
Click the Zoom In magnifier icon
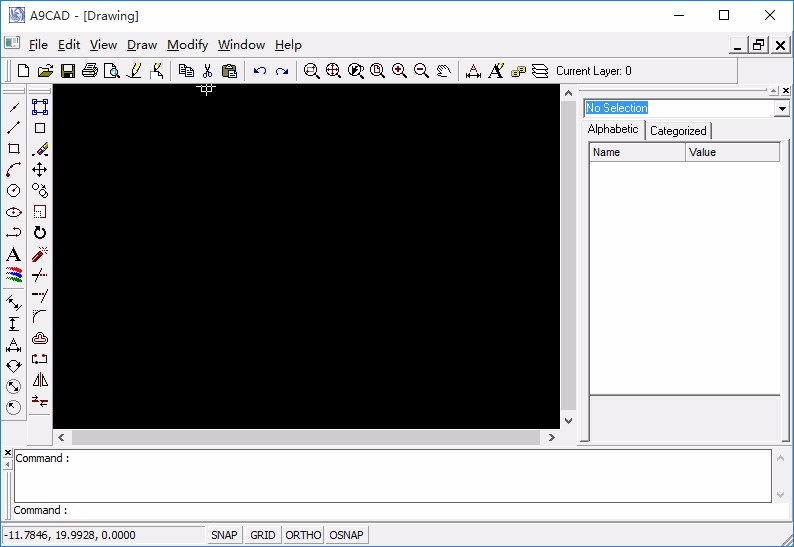(399, 71)
